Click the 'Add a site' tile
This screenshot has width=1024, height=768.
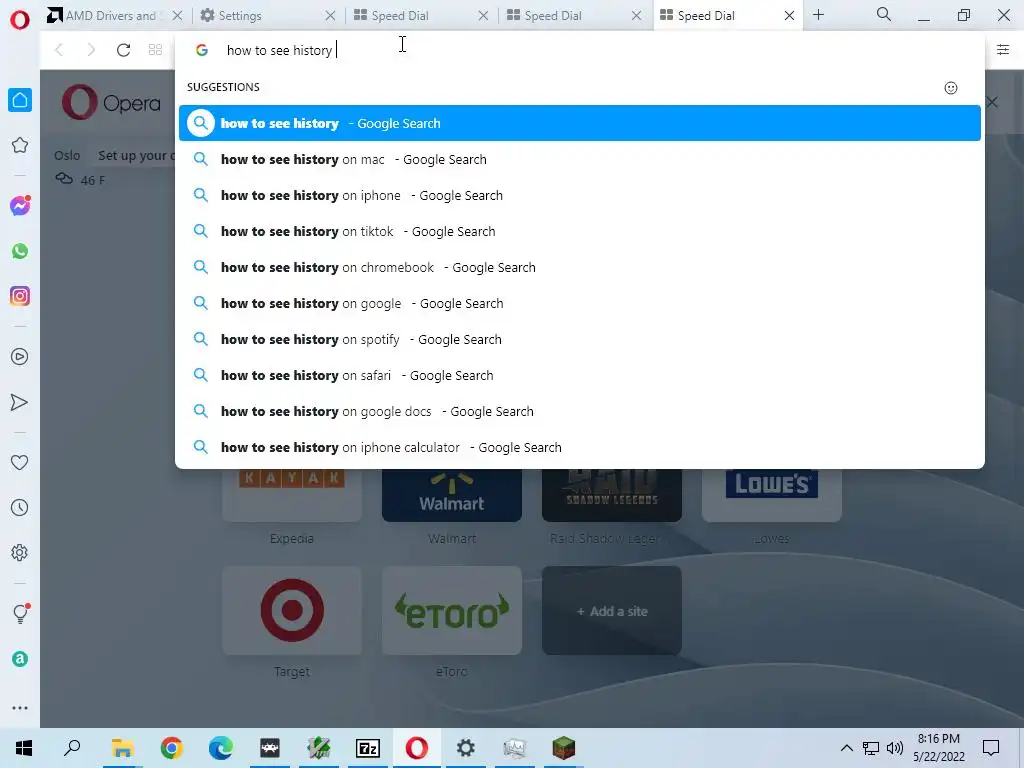612,611
